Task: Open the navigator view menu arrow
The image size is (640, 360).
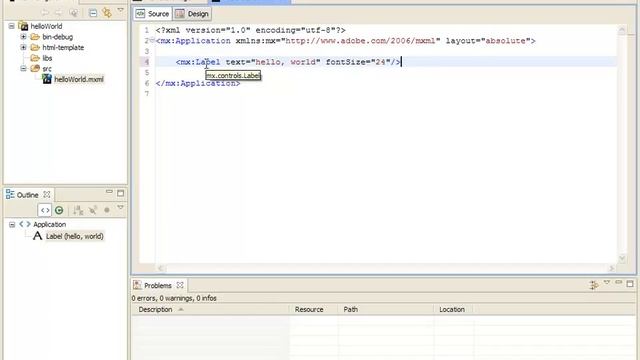Action: coord(120,10)
